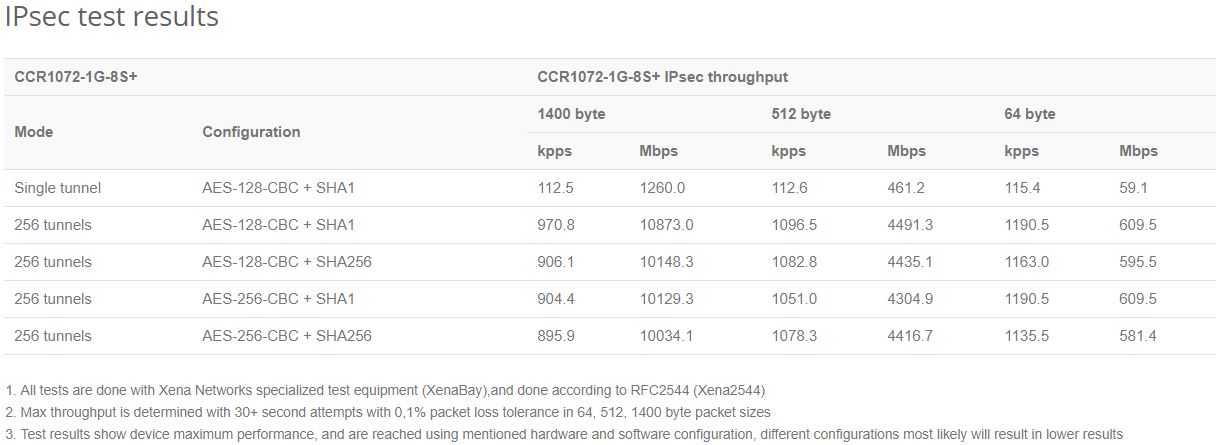Click footnote about Xena Networks test equipment
Screen dimensions: 1222x445
[x=385, y=390]
